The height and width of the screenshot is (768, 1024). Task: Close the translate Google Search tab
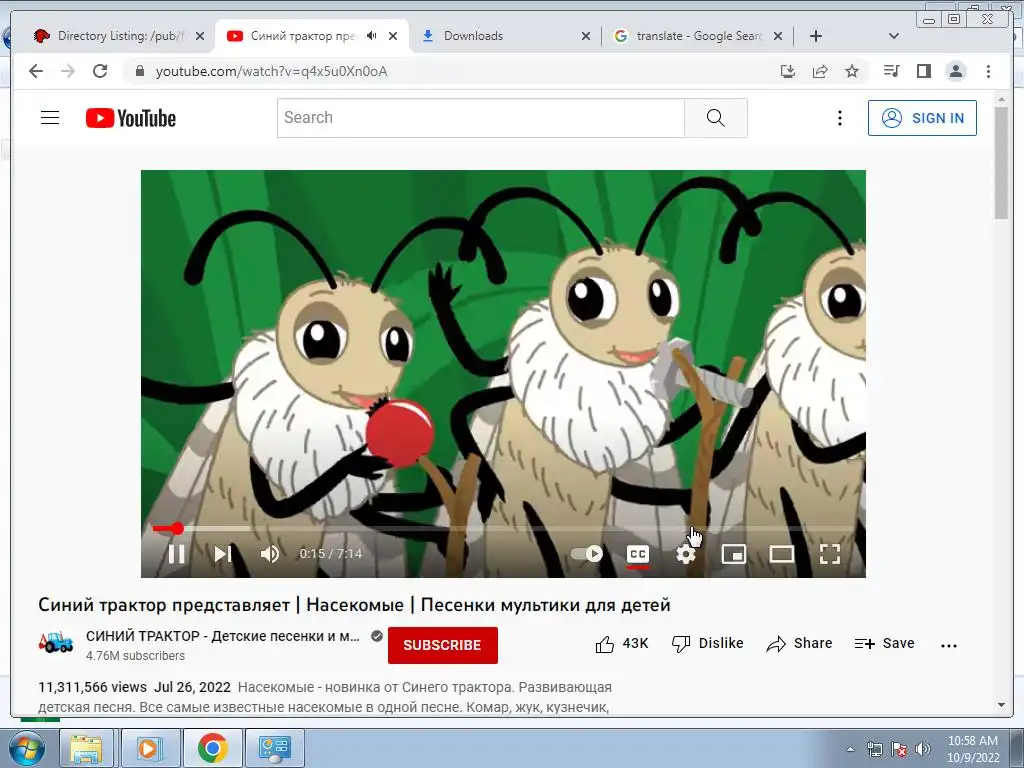tap(778, 36)
